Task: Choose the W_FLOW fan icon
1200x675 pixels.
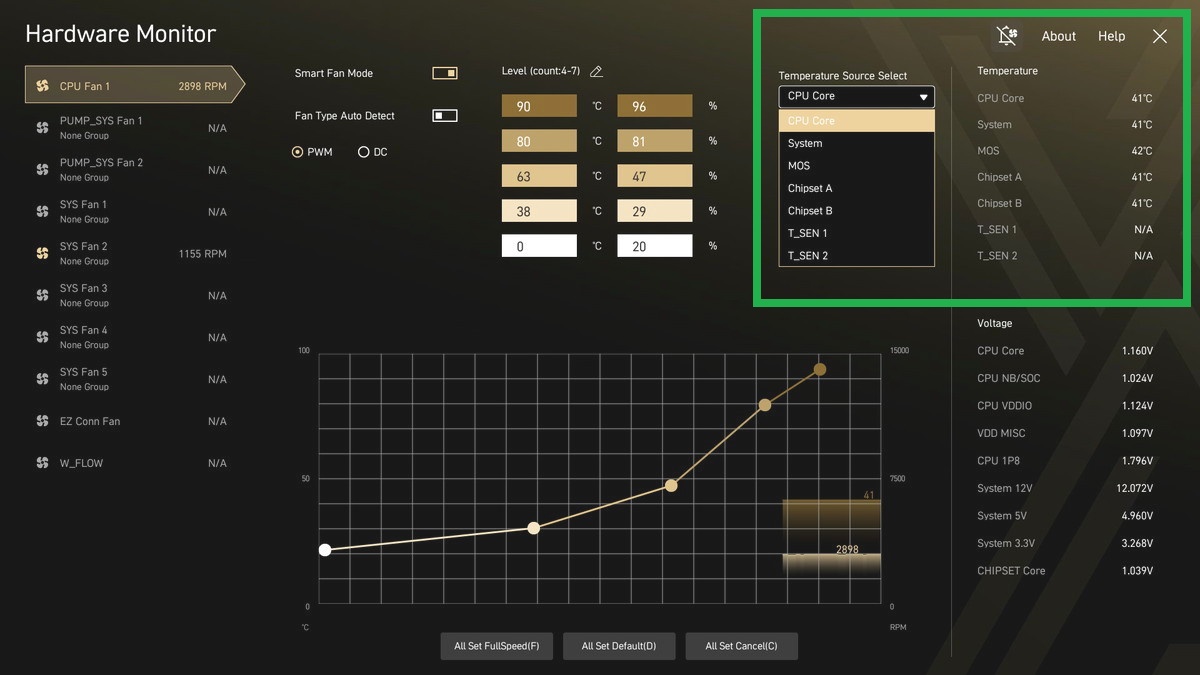Action: (x=42, y=463)
